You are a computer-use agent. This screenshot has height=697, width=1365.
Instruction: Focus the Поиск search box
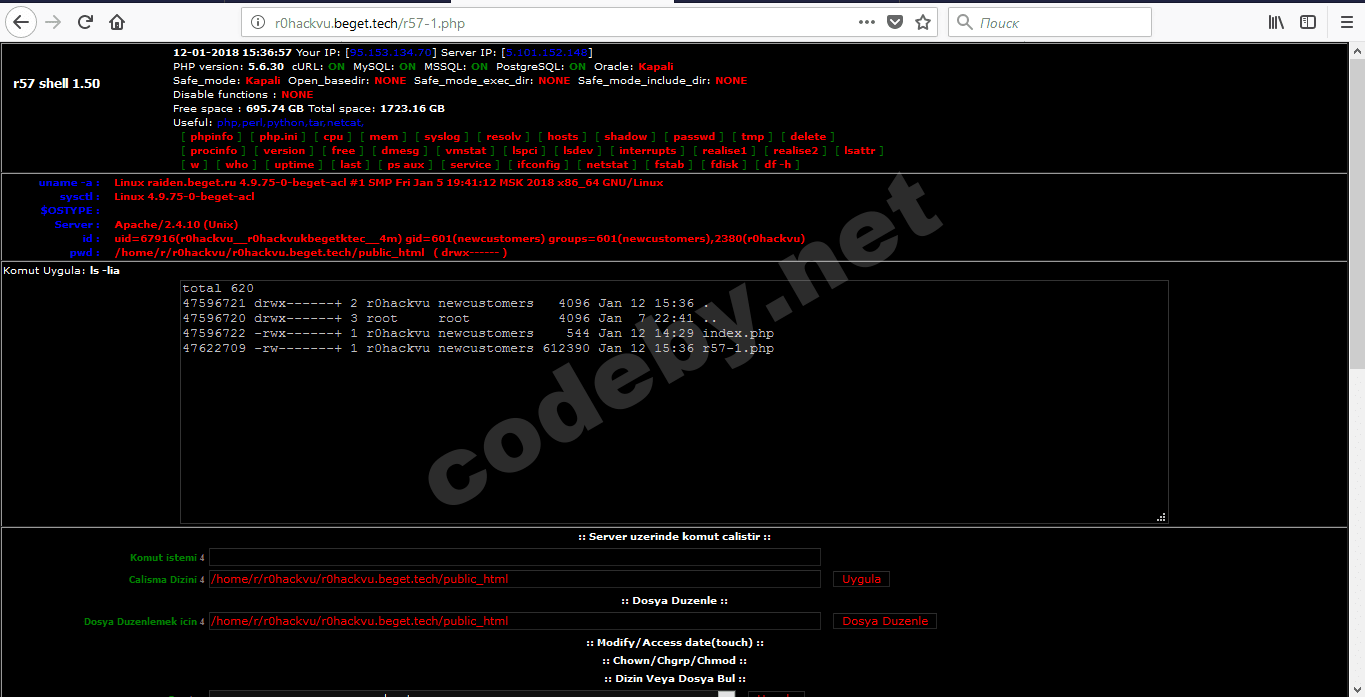click(1050, 22)
